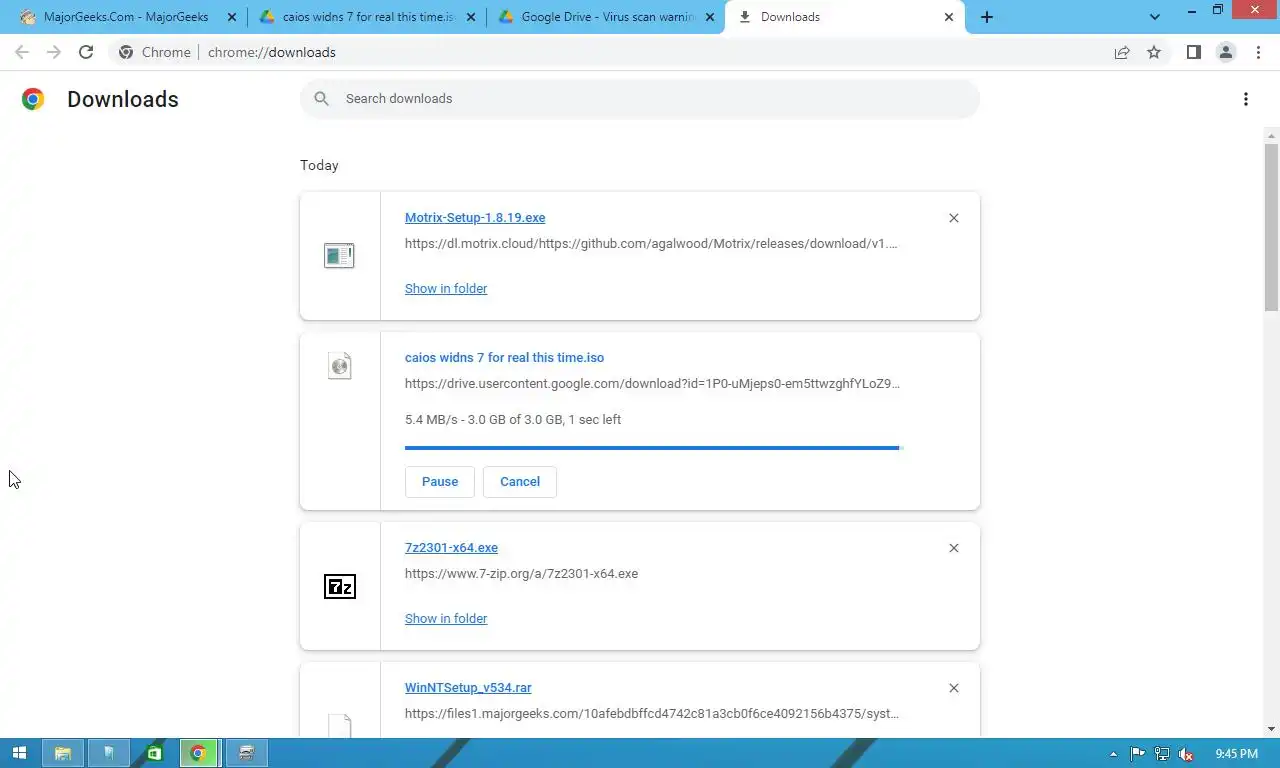Image resolution: width=1280 pixels, height=768 pixels.
Task: Click the Motrix-Setup file icon
Action: 339,256
